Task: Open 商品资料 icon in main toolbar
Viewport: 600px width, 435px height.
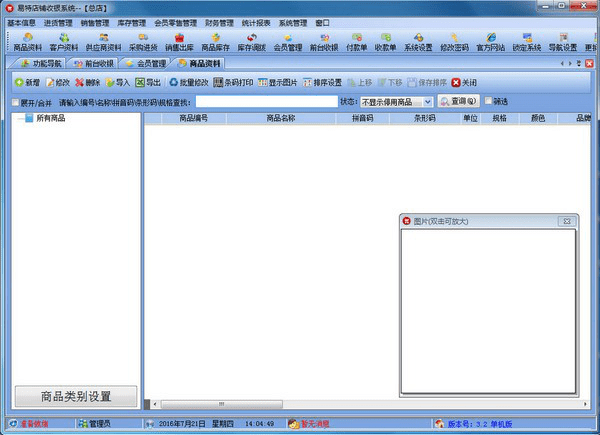Action: tap(28, 42)
